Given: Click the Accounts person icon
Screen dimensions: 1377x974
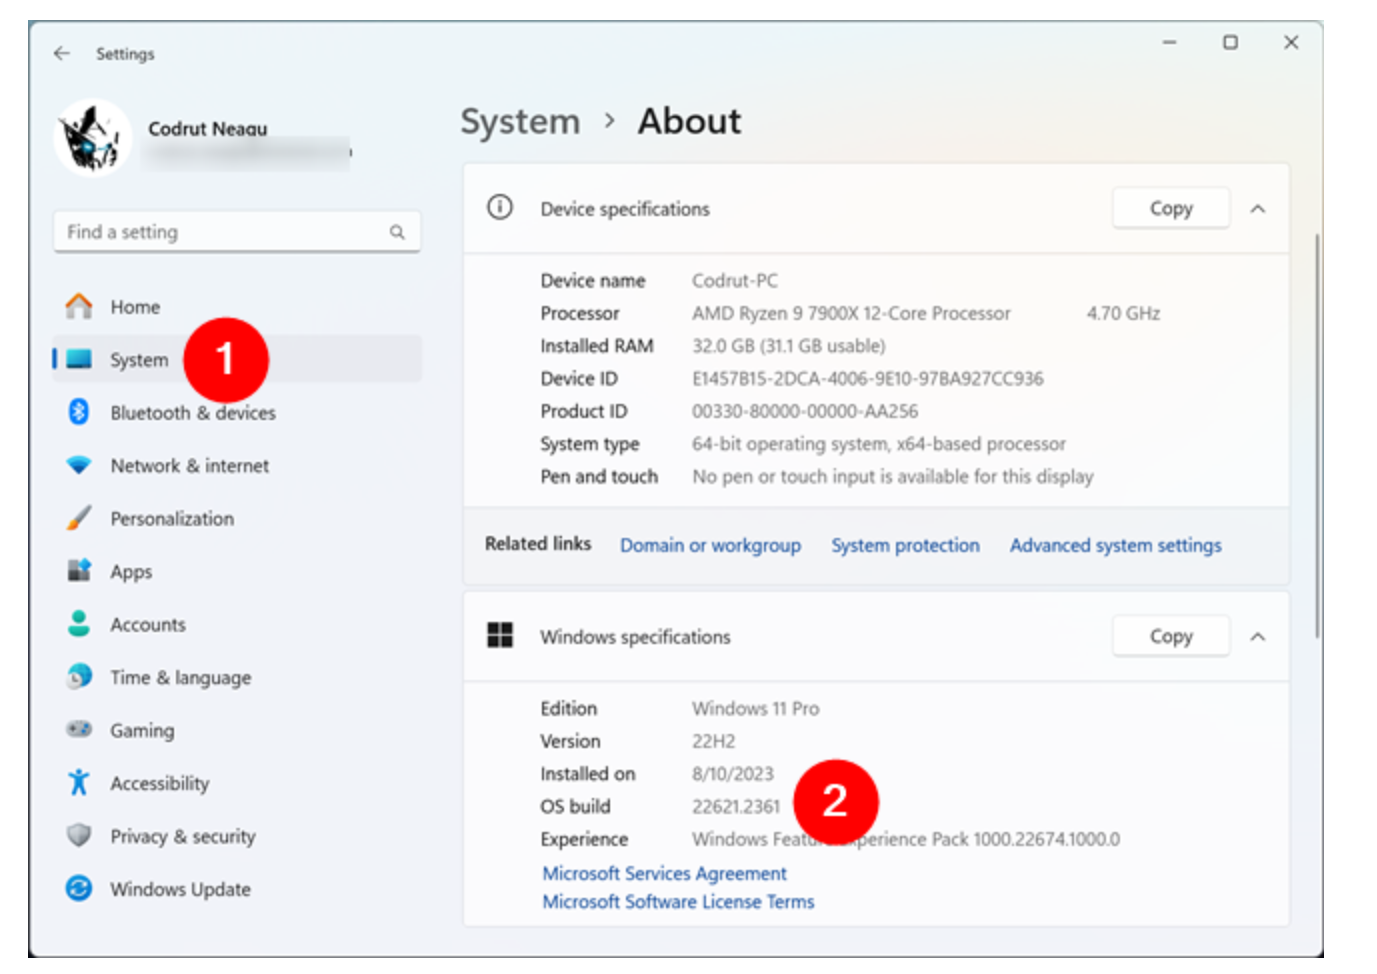Looking at the screenshot, I should [x=79, y=624].
